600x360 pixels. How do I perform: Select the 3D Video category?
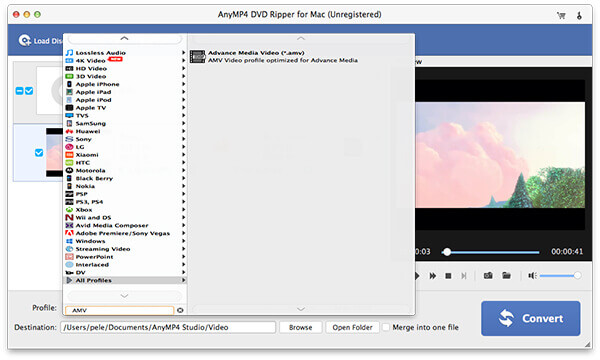point(125,77)
